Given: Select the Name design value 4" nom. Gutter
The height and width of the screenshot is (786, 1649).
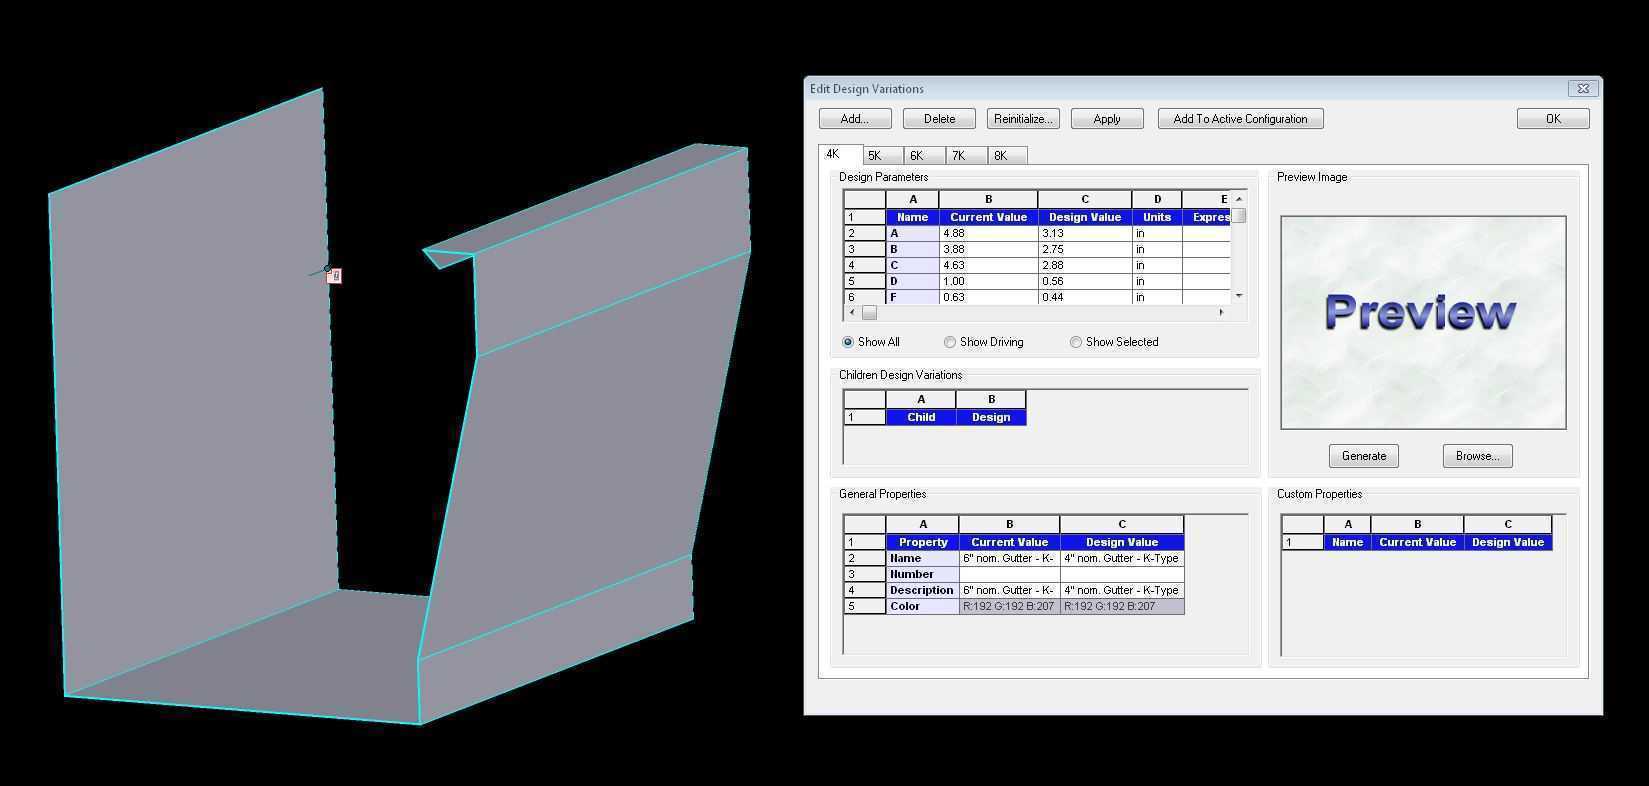Looking at the screenshot, I should pyautogui.click(x=1121, y=558).
